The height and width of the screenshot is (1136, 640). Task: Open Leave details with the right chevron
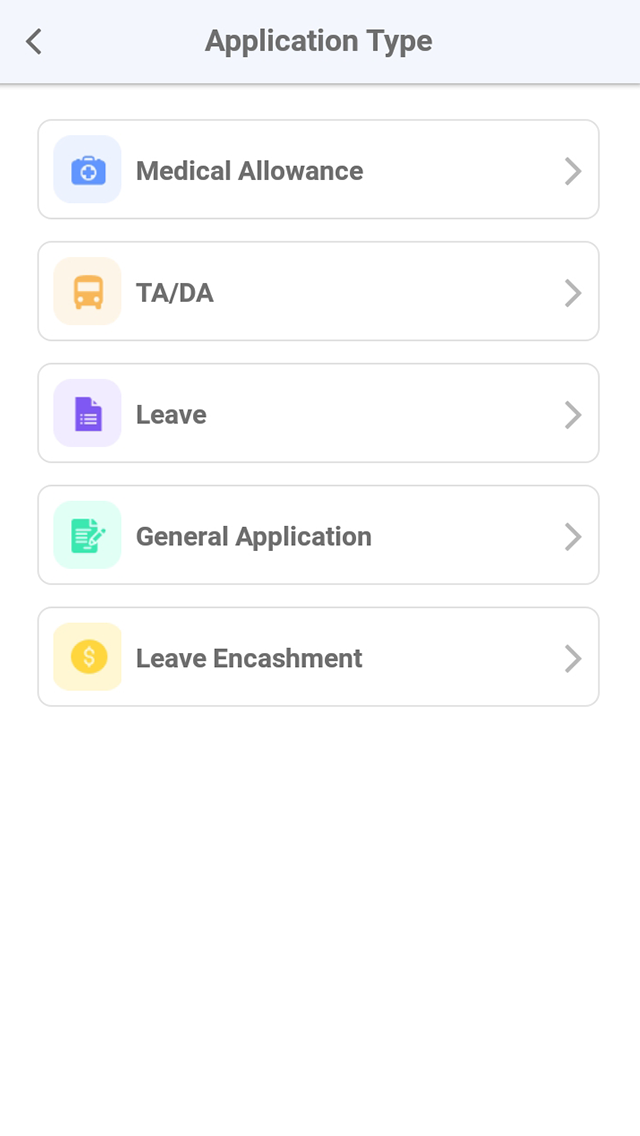(x=573, y=414)
